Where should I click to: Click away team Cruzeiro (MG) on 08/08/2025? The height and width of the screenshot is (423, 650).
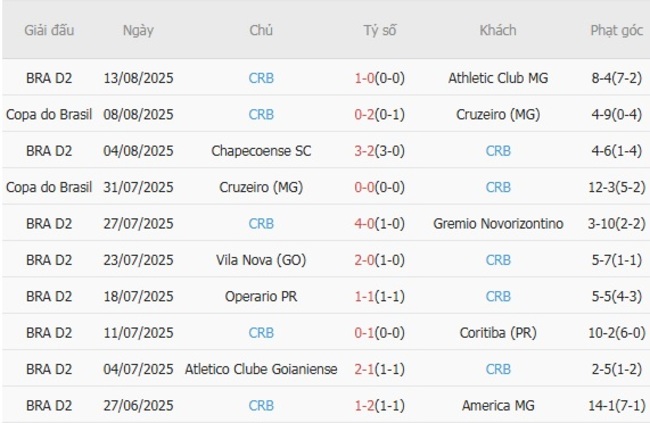coord(498,114)
